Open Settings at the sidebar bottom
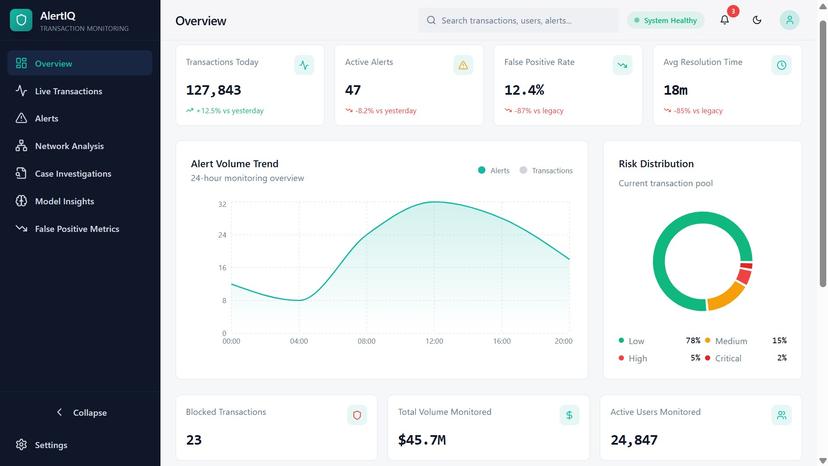The image size is (828, 466). 50,445
